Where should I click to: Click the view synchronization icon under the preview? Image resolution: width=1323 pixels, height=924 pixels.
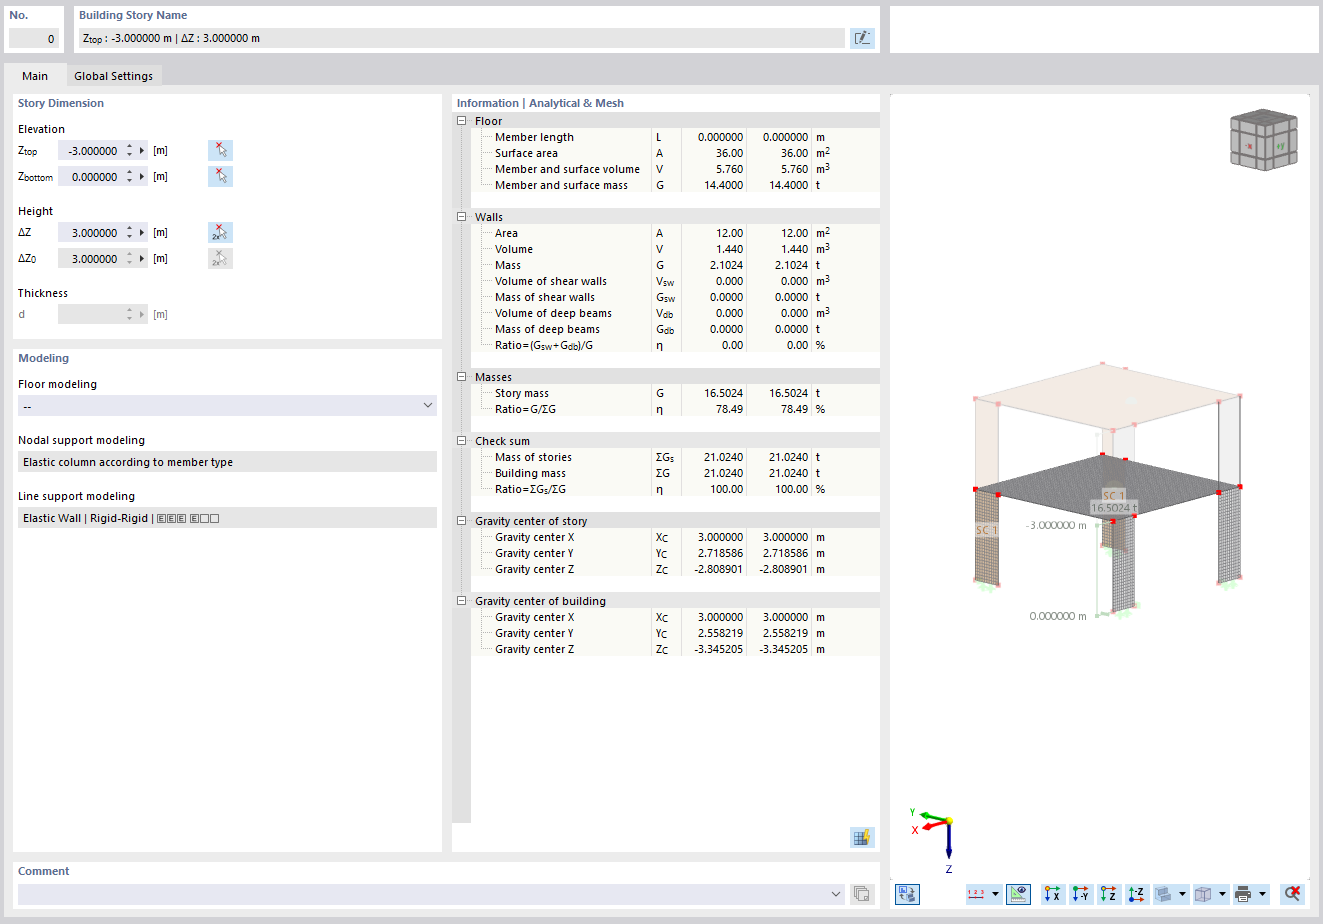907,894
